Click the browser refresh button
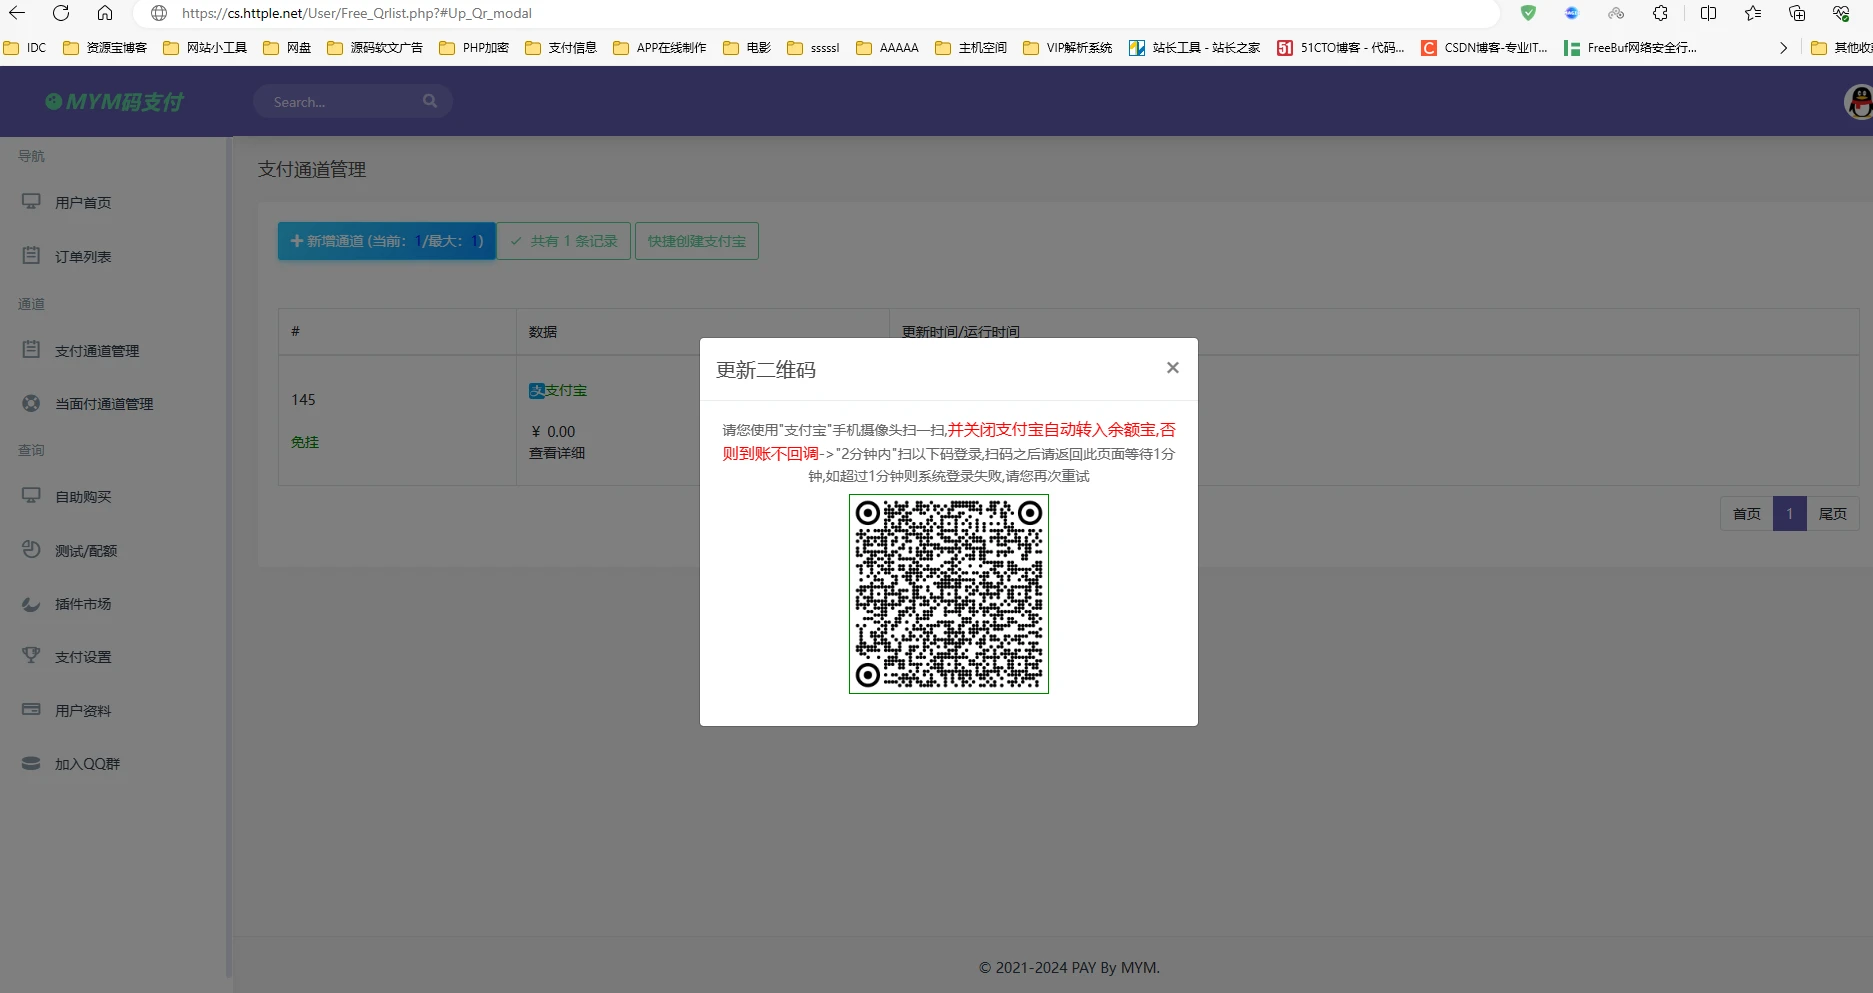 (61, 13)
